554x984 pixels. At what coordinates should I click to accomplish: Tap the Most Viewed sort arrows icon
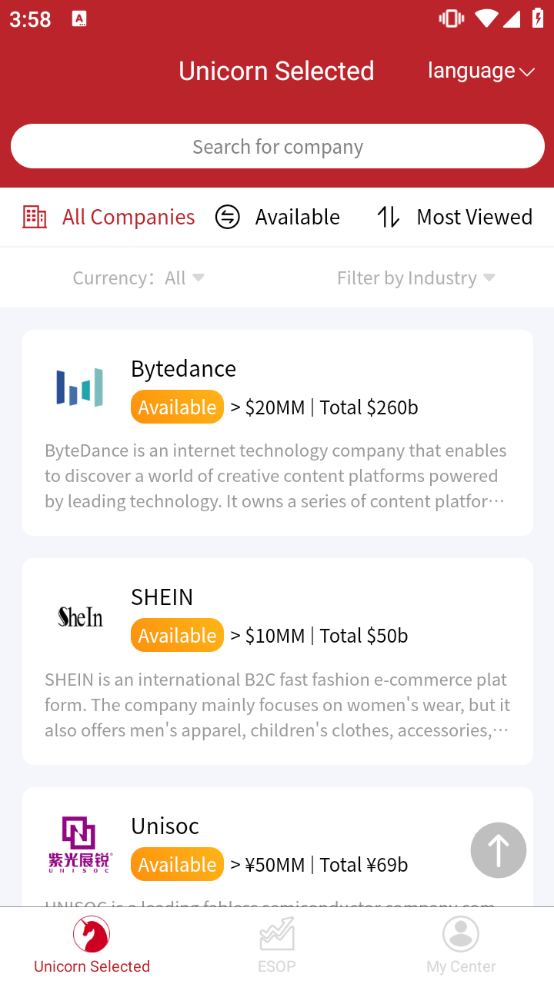[388, 217]
